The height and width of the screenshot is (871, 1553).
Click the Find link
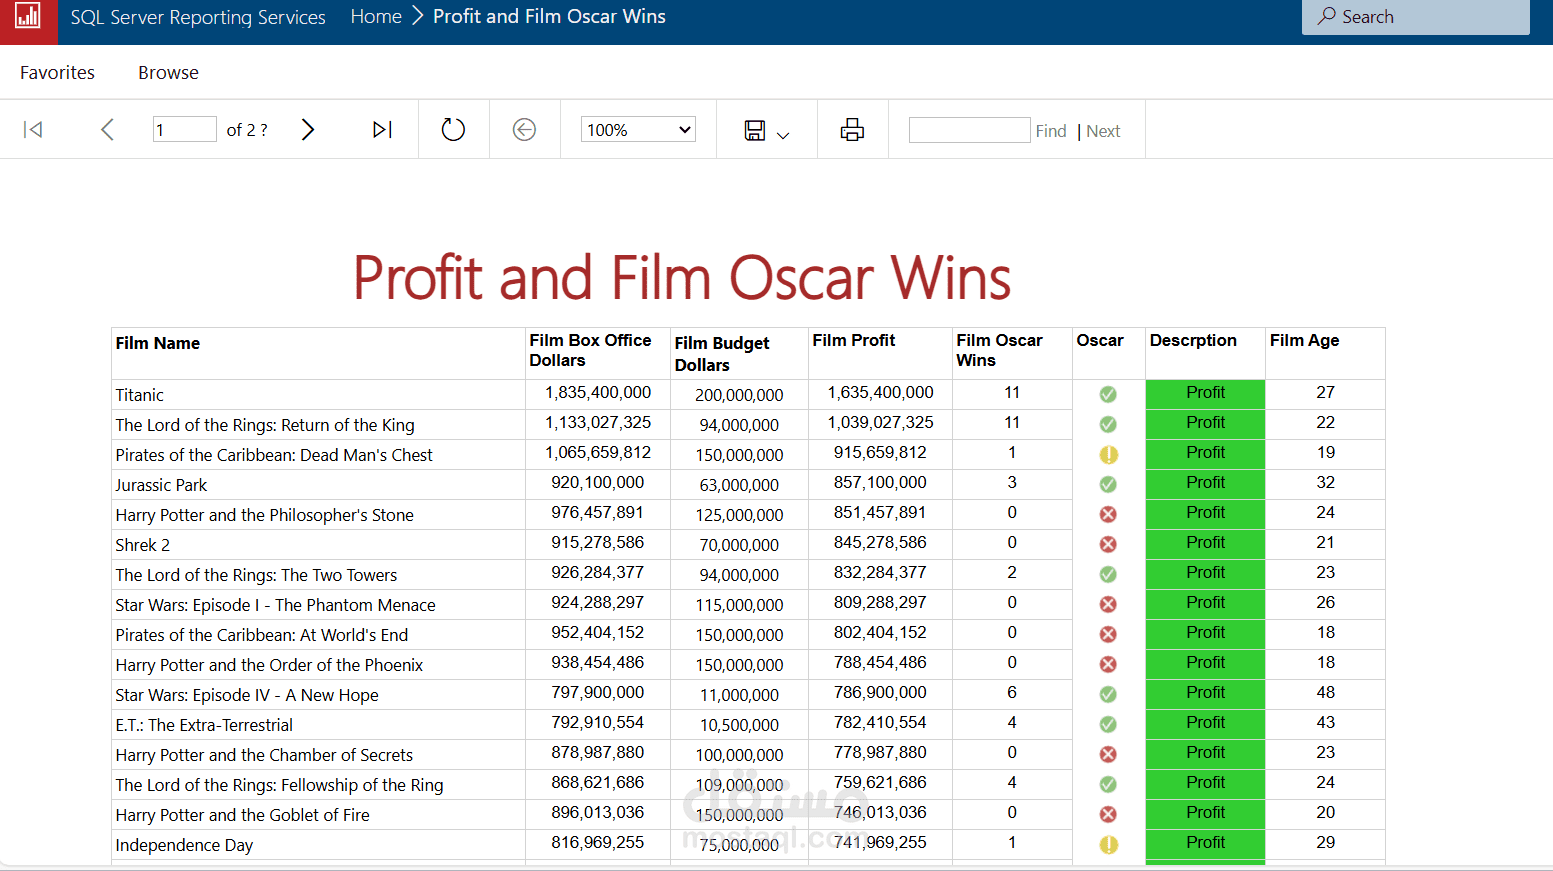(1050, 130)
